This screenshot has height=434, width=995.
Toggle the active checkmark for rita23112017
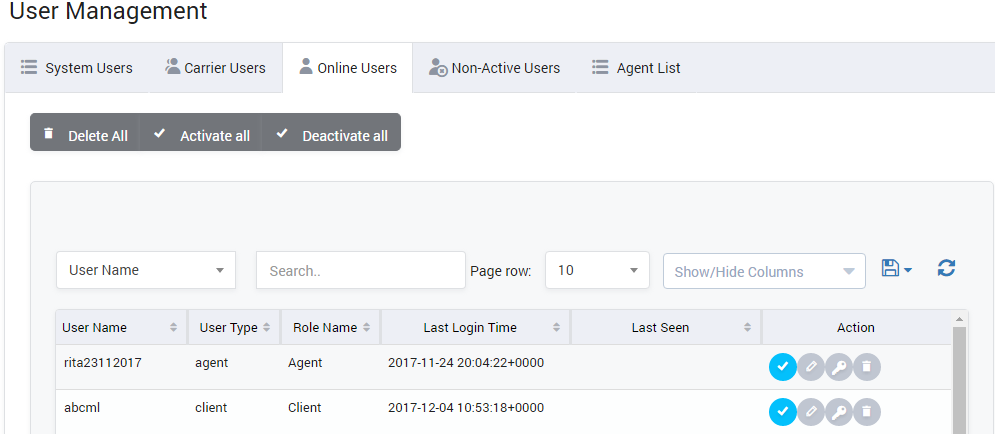click(782, 367)
